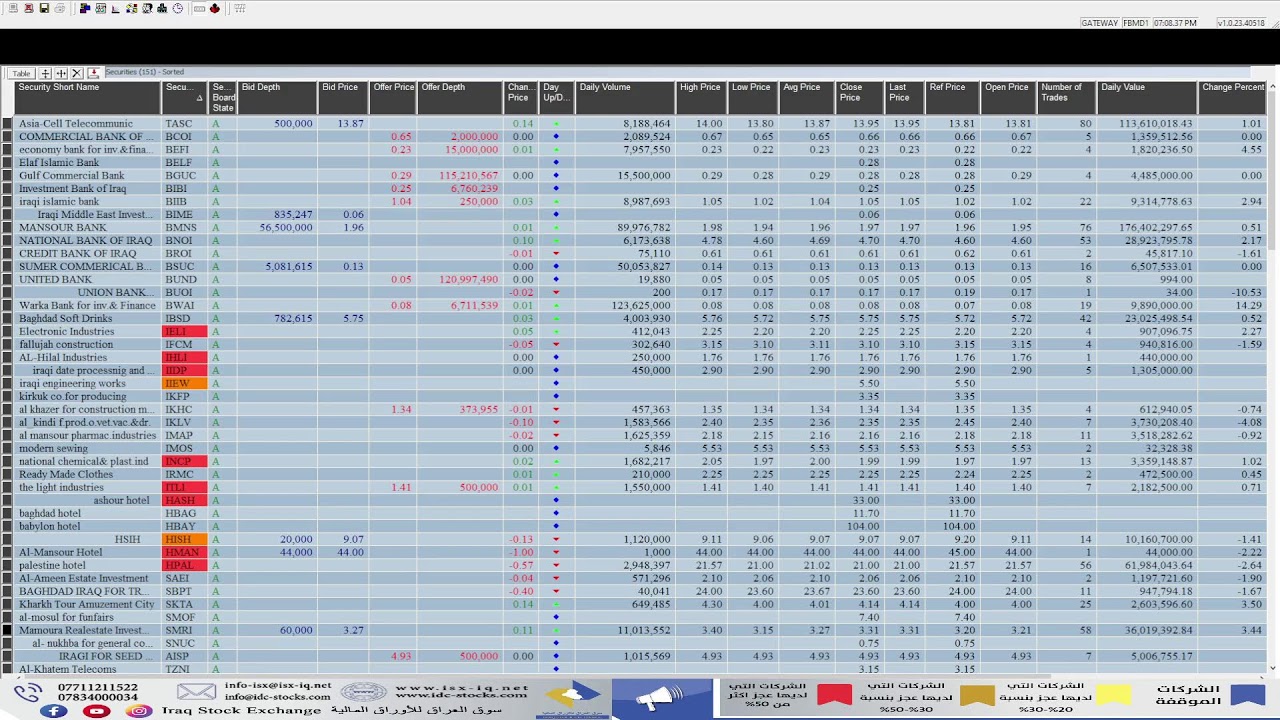
Task: Click the red-and-black figure icon in the toolbar
Action: click(x=215, y=8)
